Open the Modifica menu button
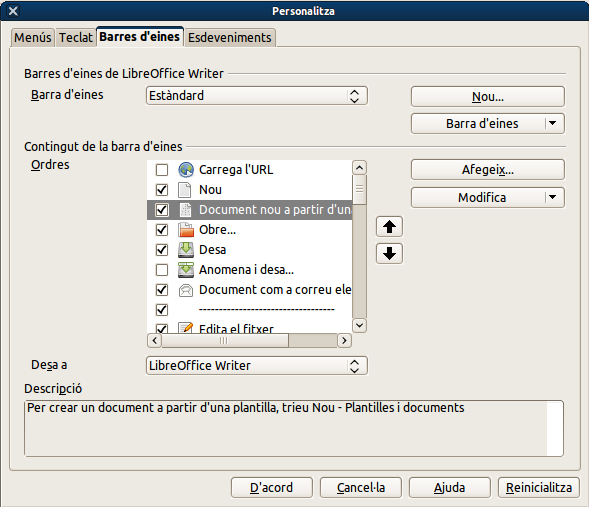The image size is (589, 507). 488,198
